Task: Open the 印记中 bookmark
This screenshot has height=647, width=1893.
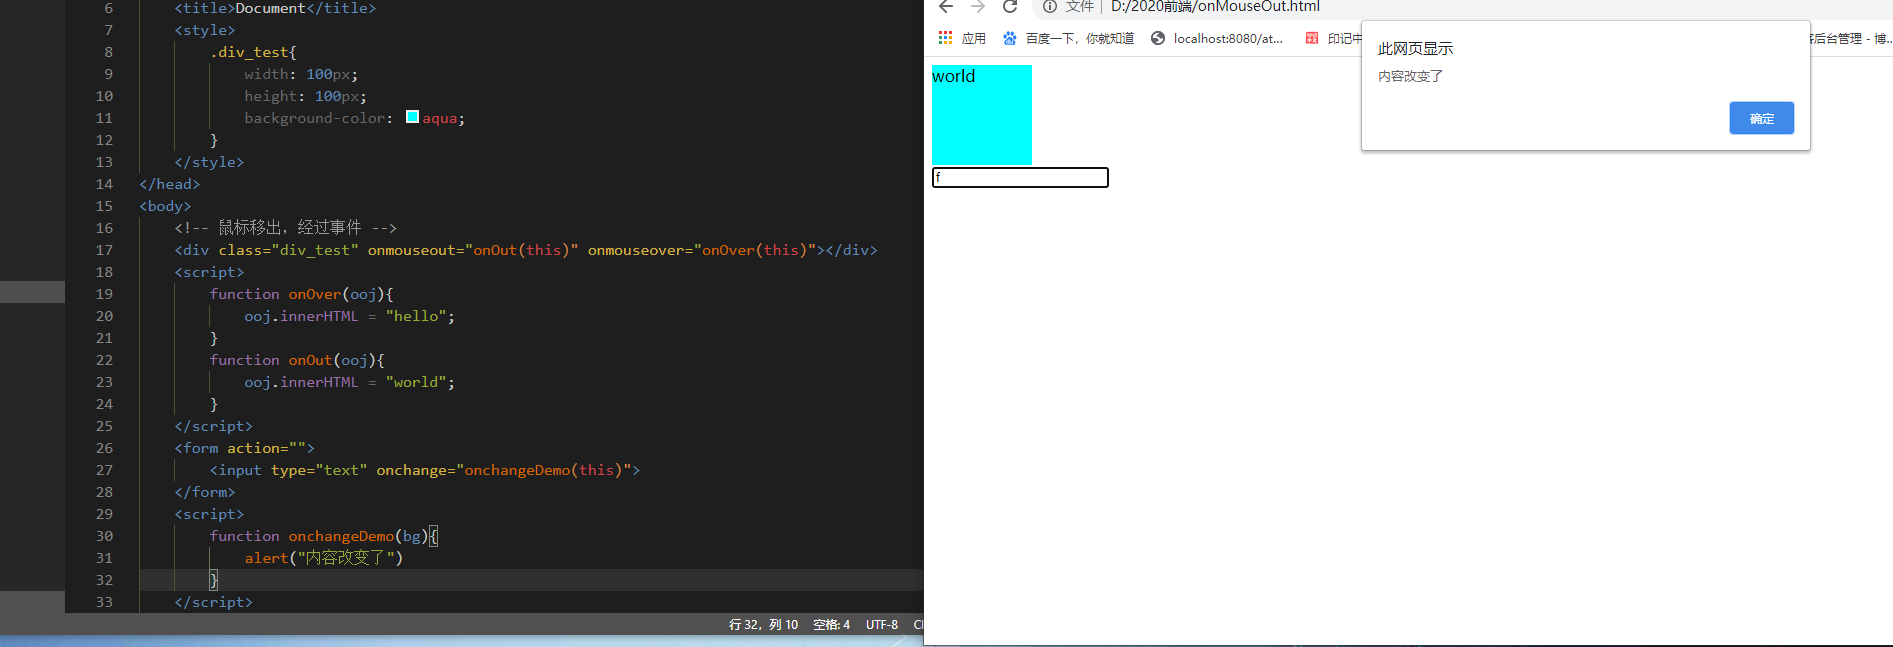Action: (x=1333, y=38)
